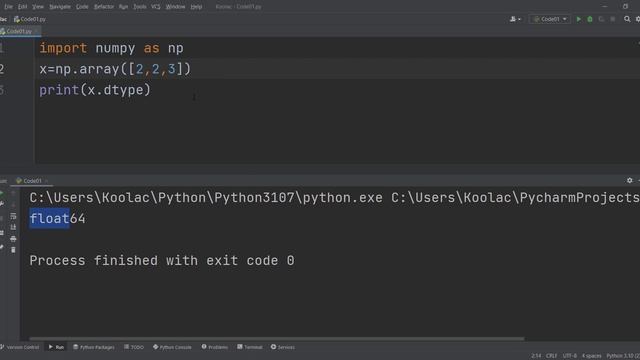Click the UTF-8 encoding status
This screenshot has width=640, height=360.
(x=569, y=356)
